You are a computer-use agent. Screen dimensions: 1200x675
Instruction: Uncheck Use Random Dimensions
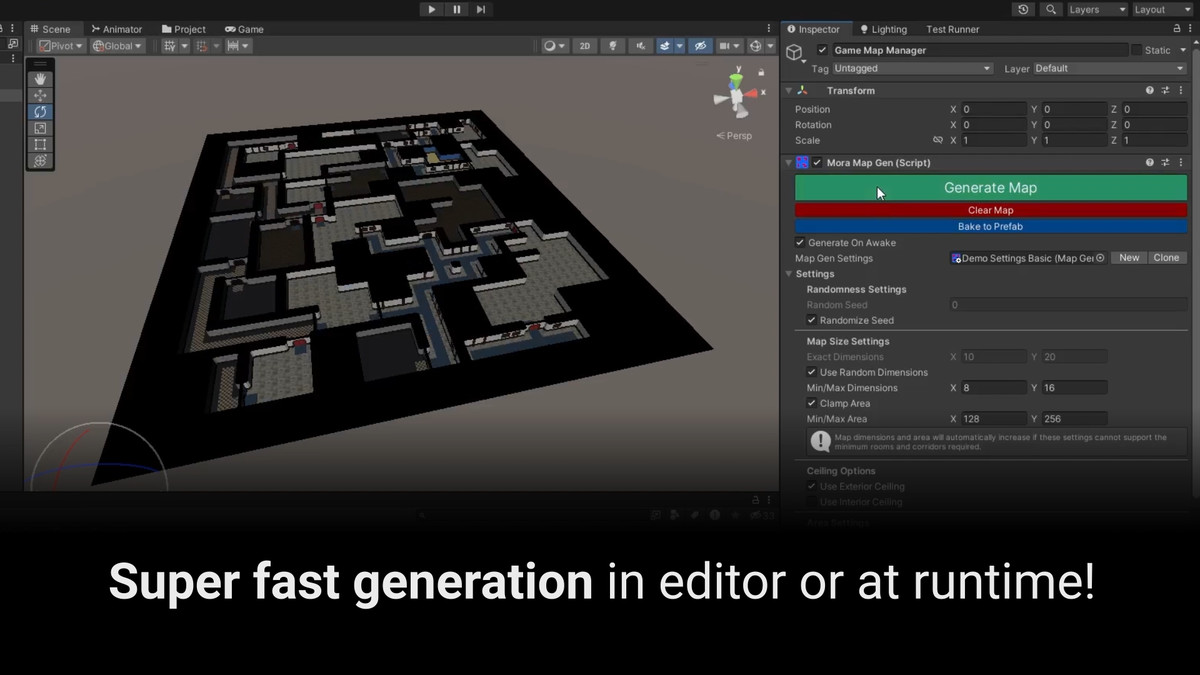click(812, 372)
